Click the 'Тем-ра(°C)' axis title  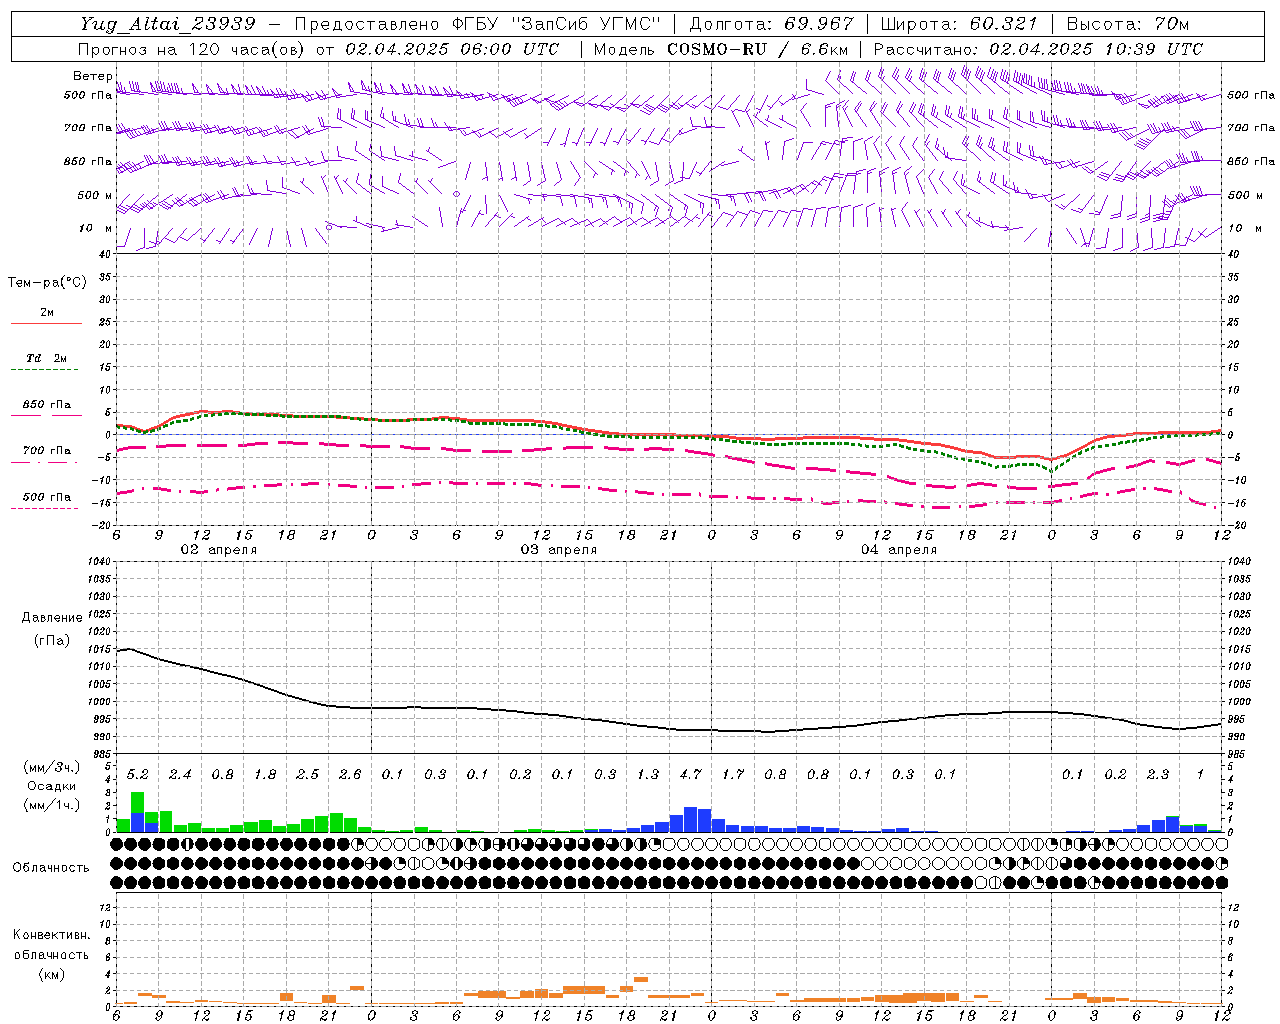pos(47,283)
